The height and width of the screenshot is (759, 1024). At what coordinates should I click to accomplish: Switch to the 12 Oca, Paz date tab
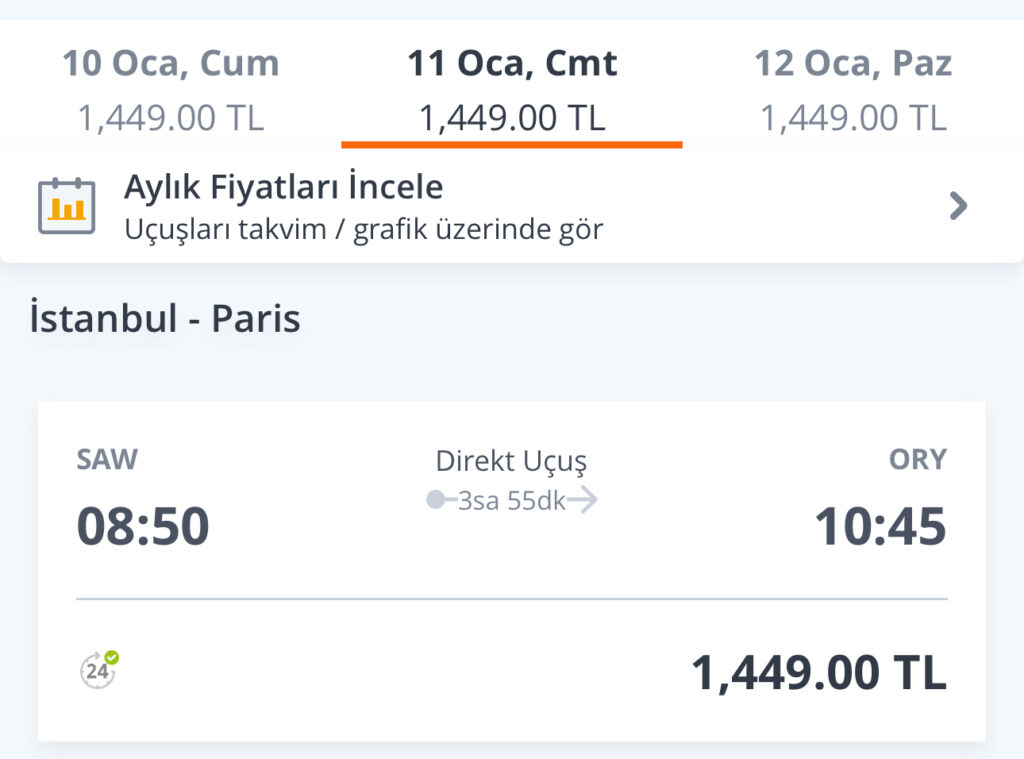tap(853, 64)
